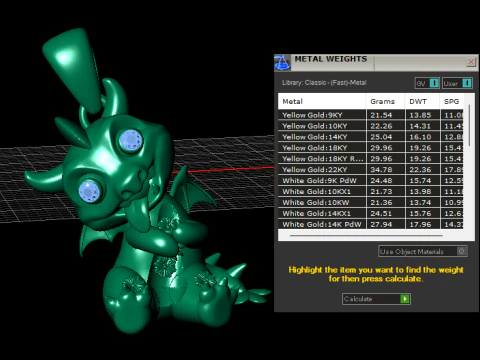Click the 15.76 DWT value

[420, 214]
